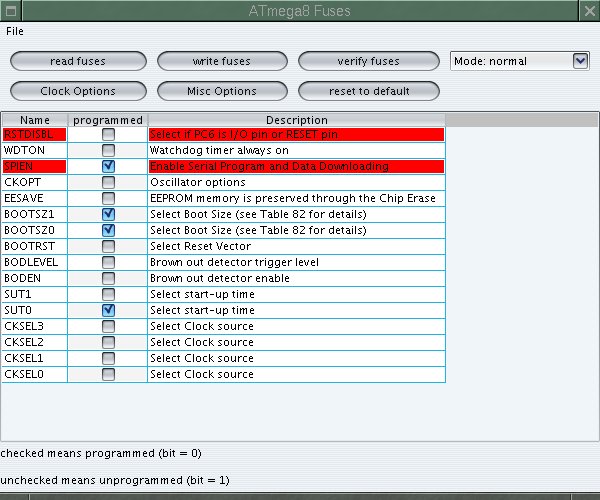
Task: Click 'Select Reset Vector' description
Action: [297, 246]
